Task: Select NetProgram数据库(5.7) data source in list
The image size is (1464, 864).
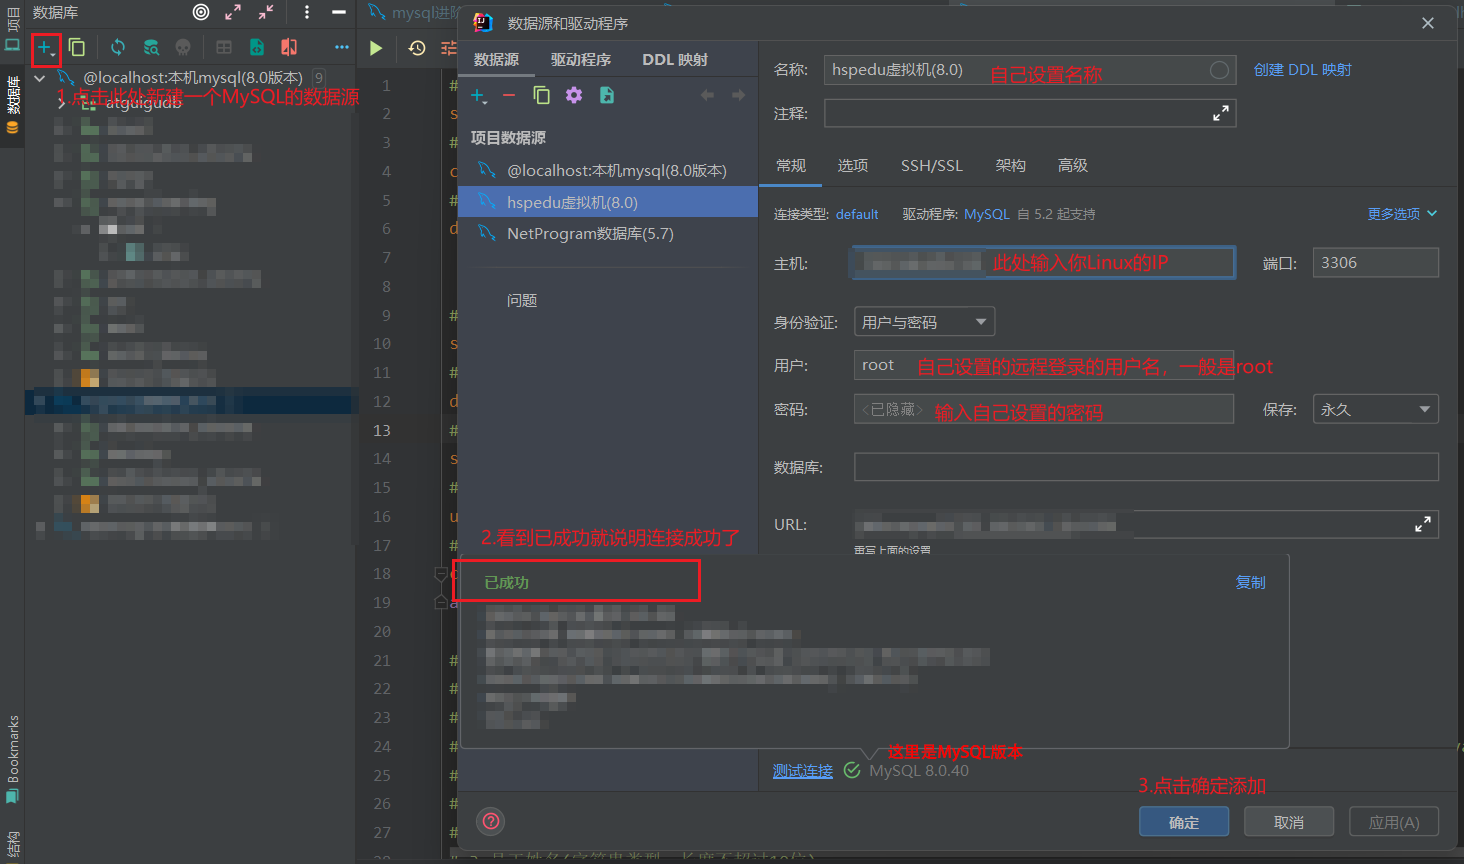Action: click(608, 233)
